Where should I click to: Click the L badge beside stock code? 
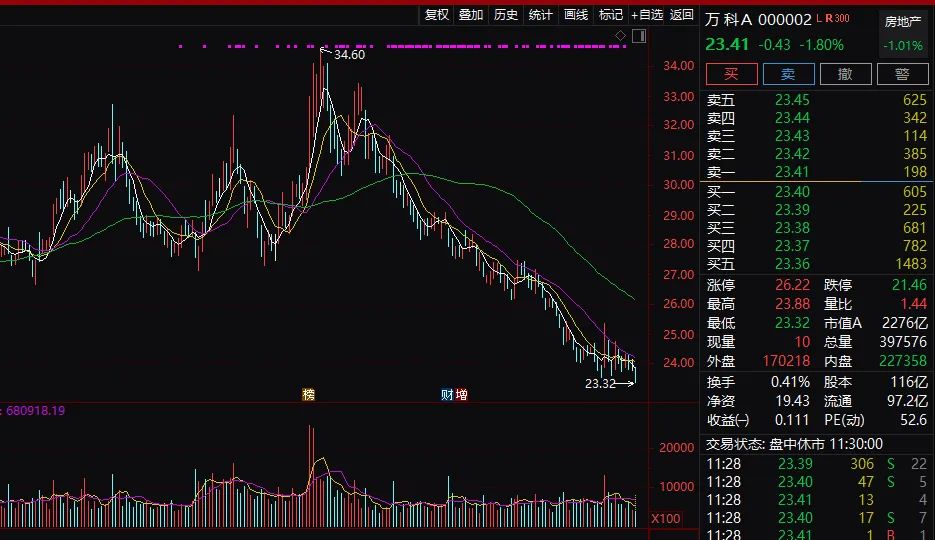click(819, 18)
